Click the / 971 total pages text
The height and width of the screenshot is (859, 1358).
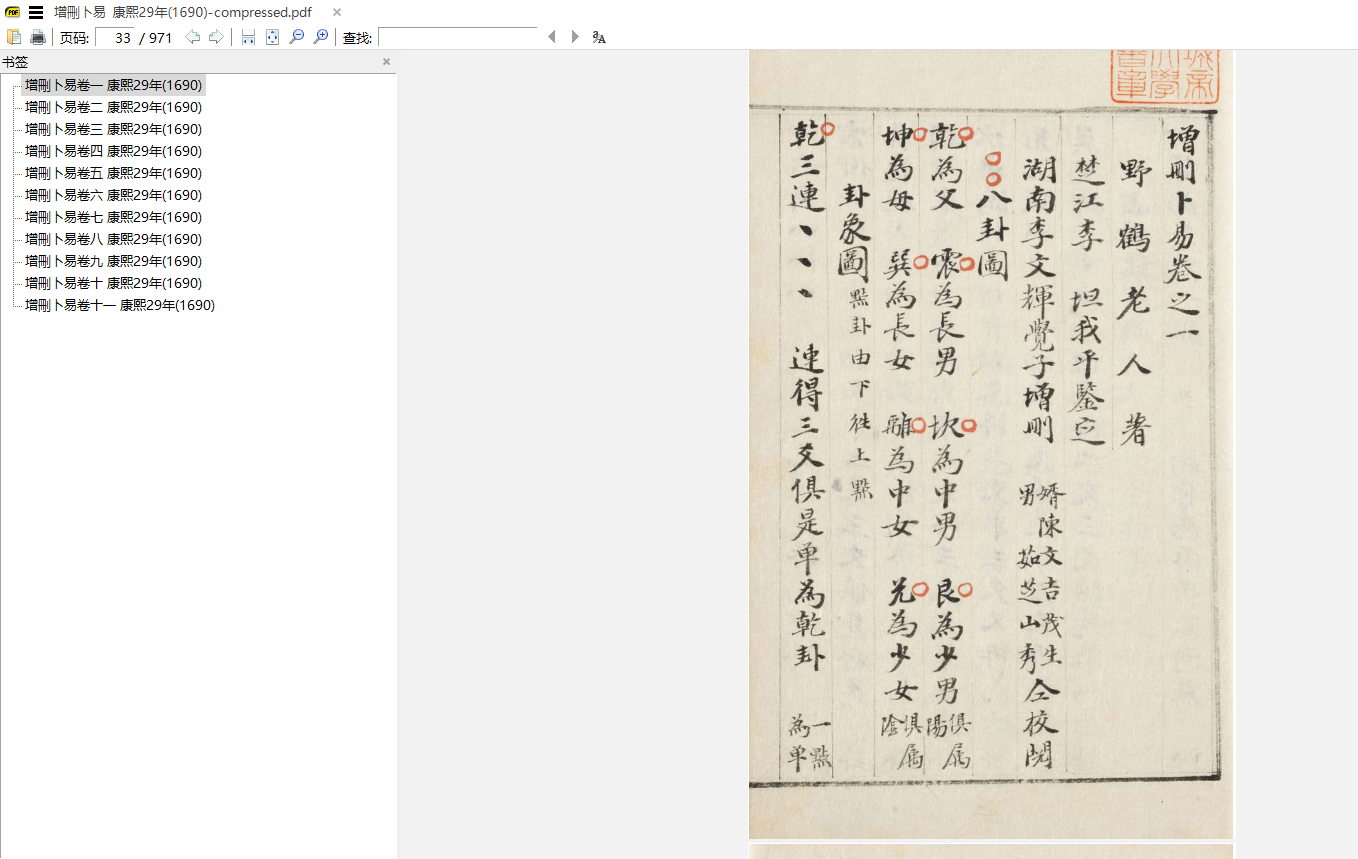tap(156, 38)
